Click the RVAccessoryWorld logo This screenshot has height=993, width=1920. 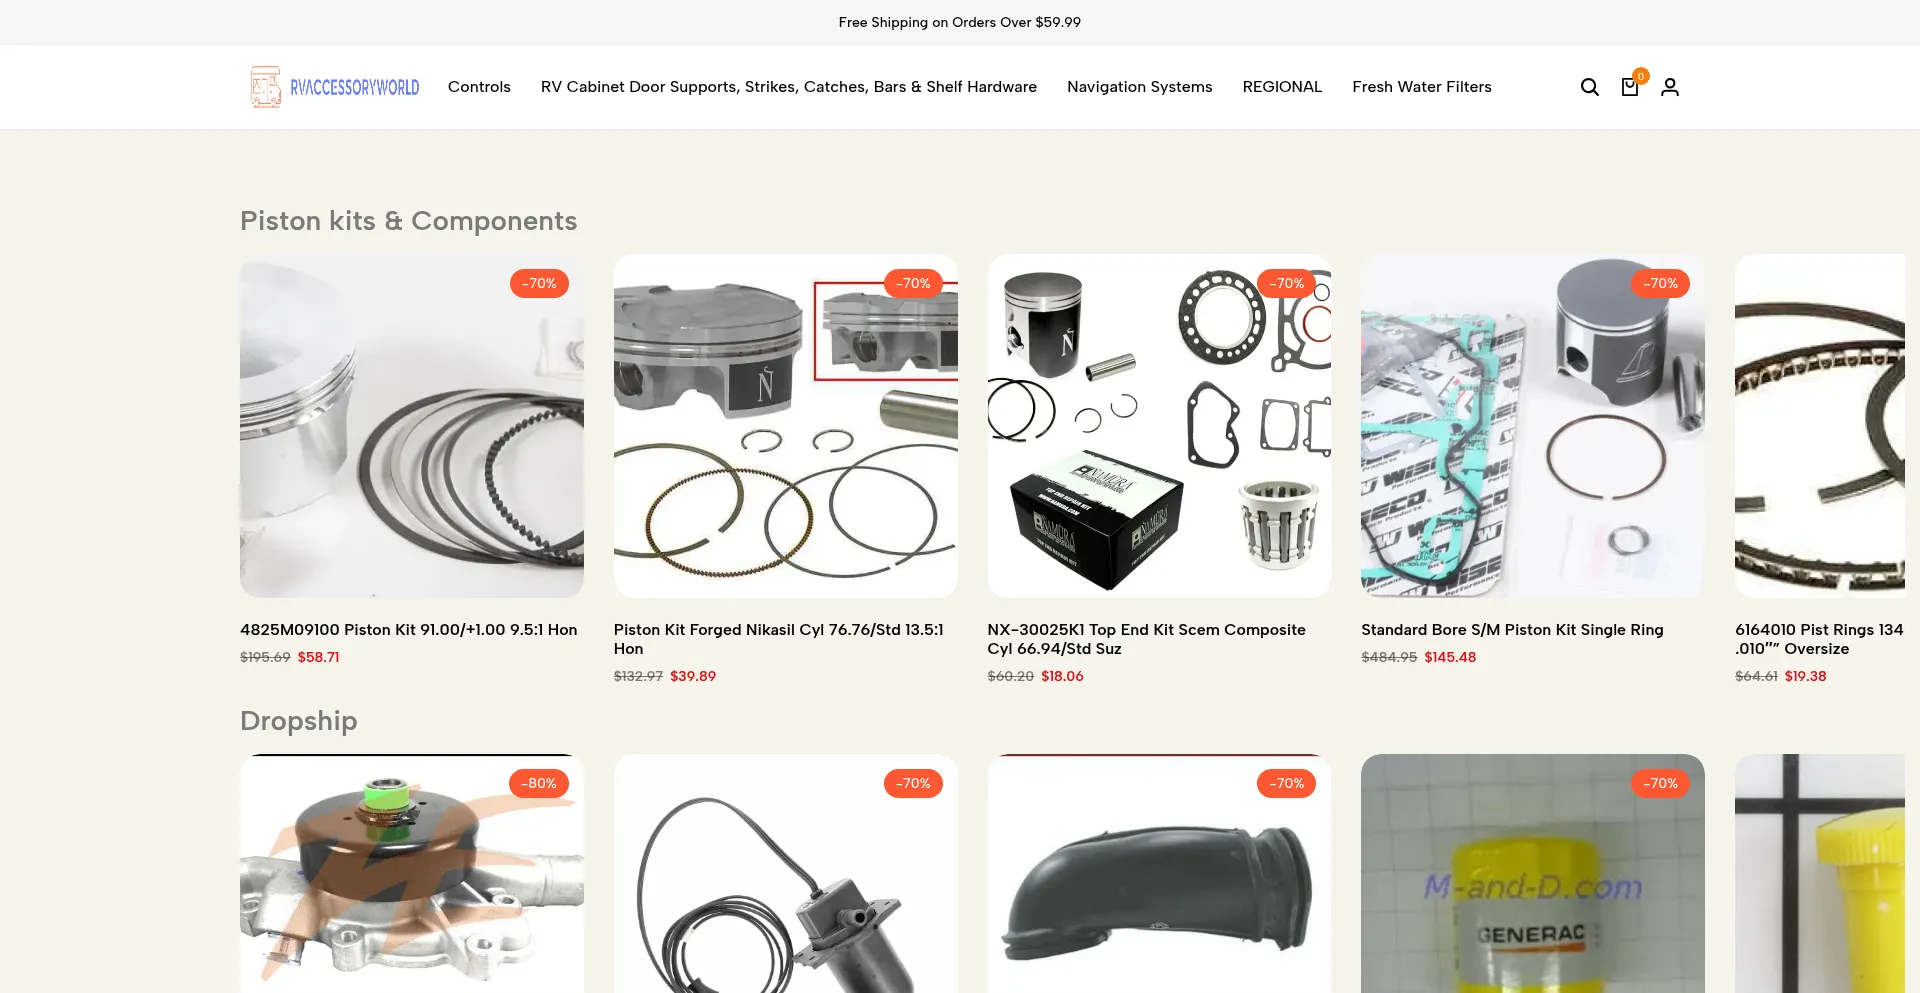pyautogui.click(x=334, y=87)
